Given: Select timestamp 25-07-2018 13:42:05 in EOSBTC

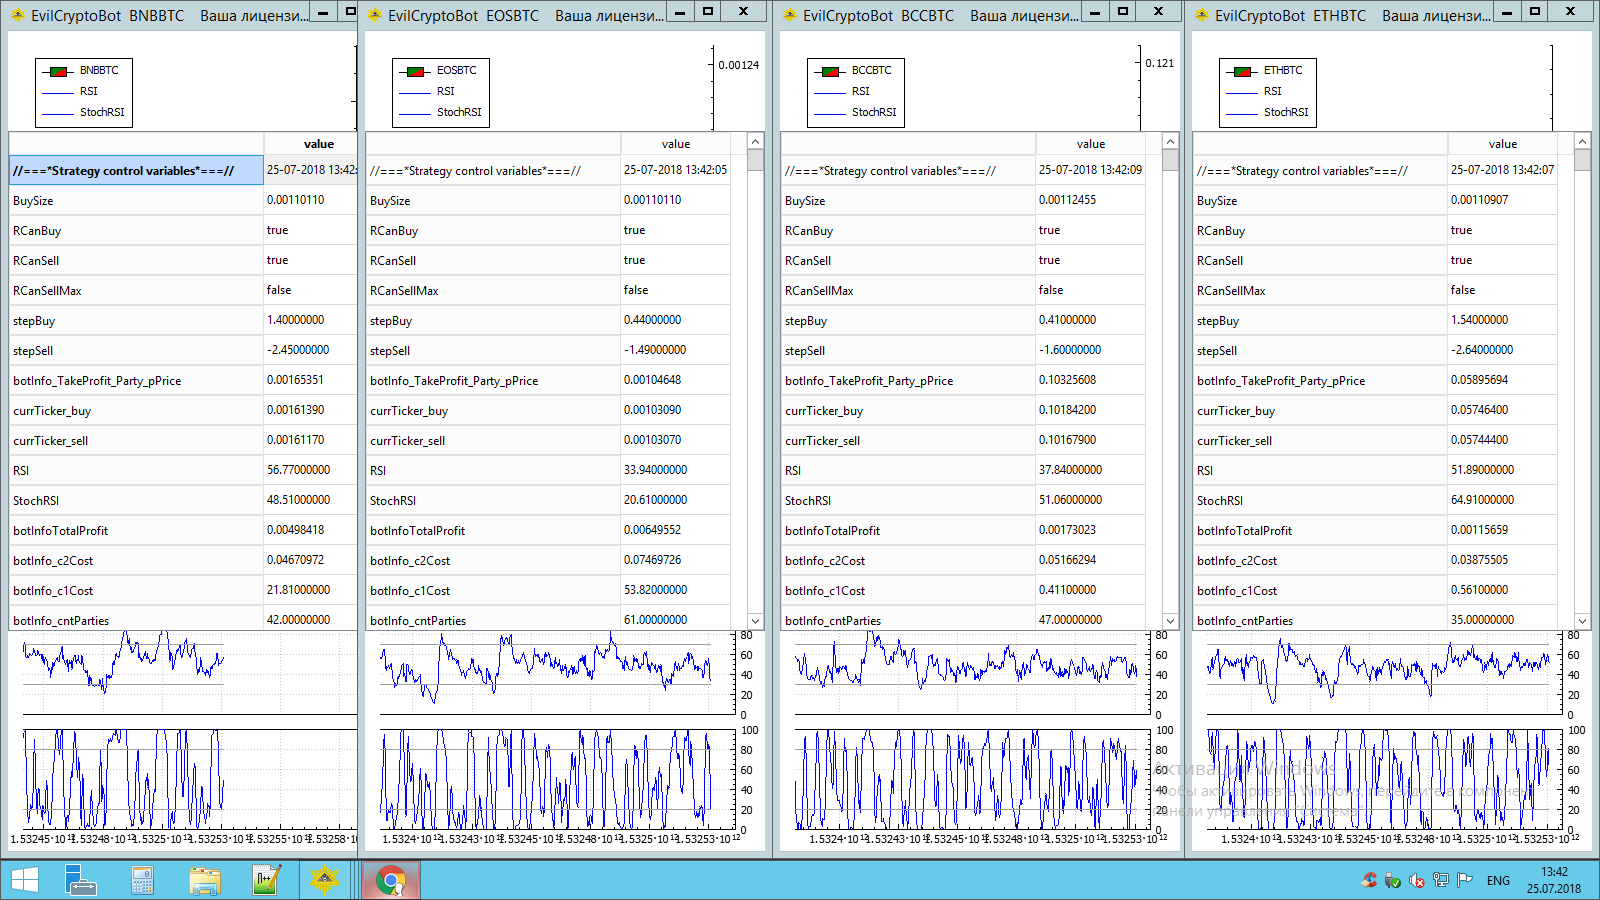Looking at the screenshot, I should (675, 170).
